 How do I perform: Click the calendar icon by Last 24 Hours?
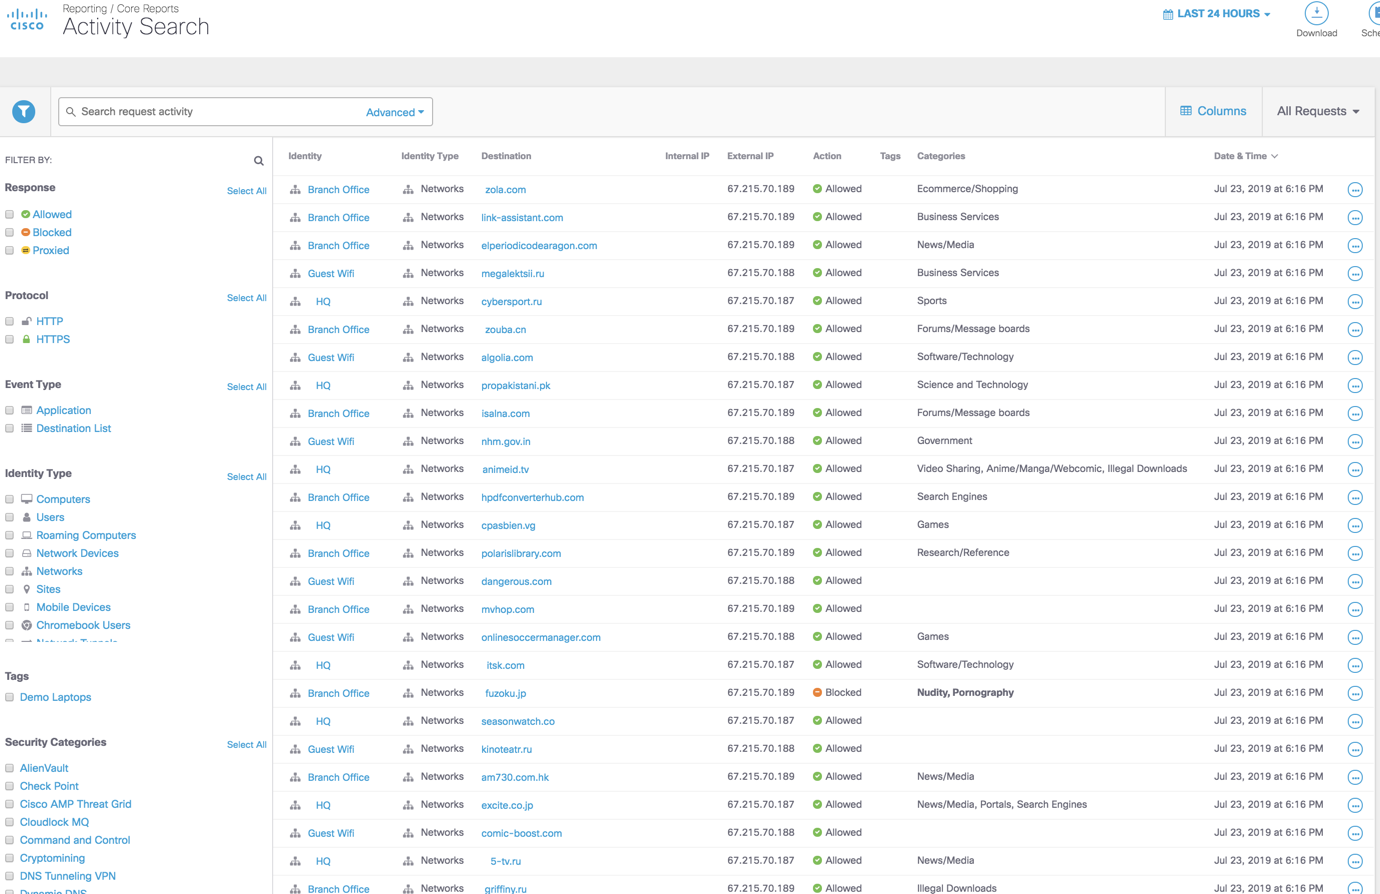pyautogui.click(x=1168, y=14)
